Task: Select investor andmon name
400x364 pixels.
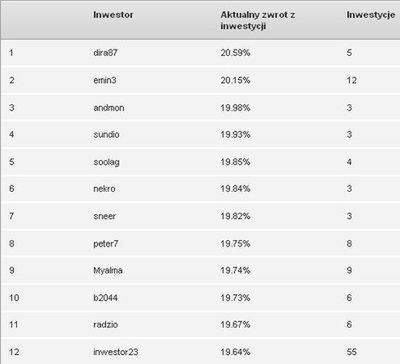Action: point(109,108)
